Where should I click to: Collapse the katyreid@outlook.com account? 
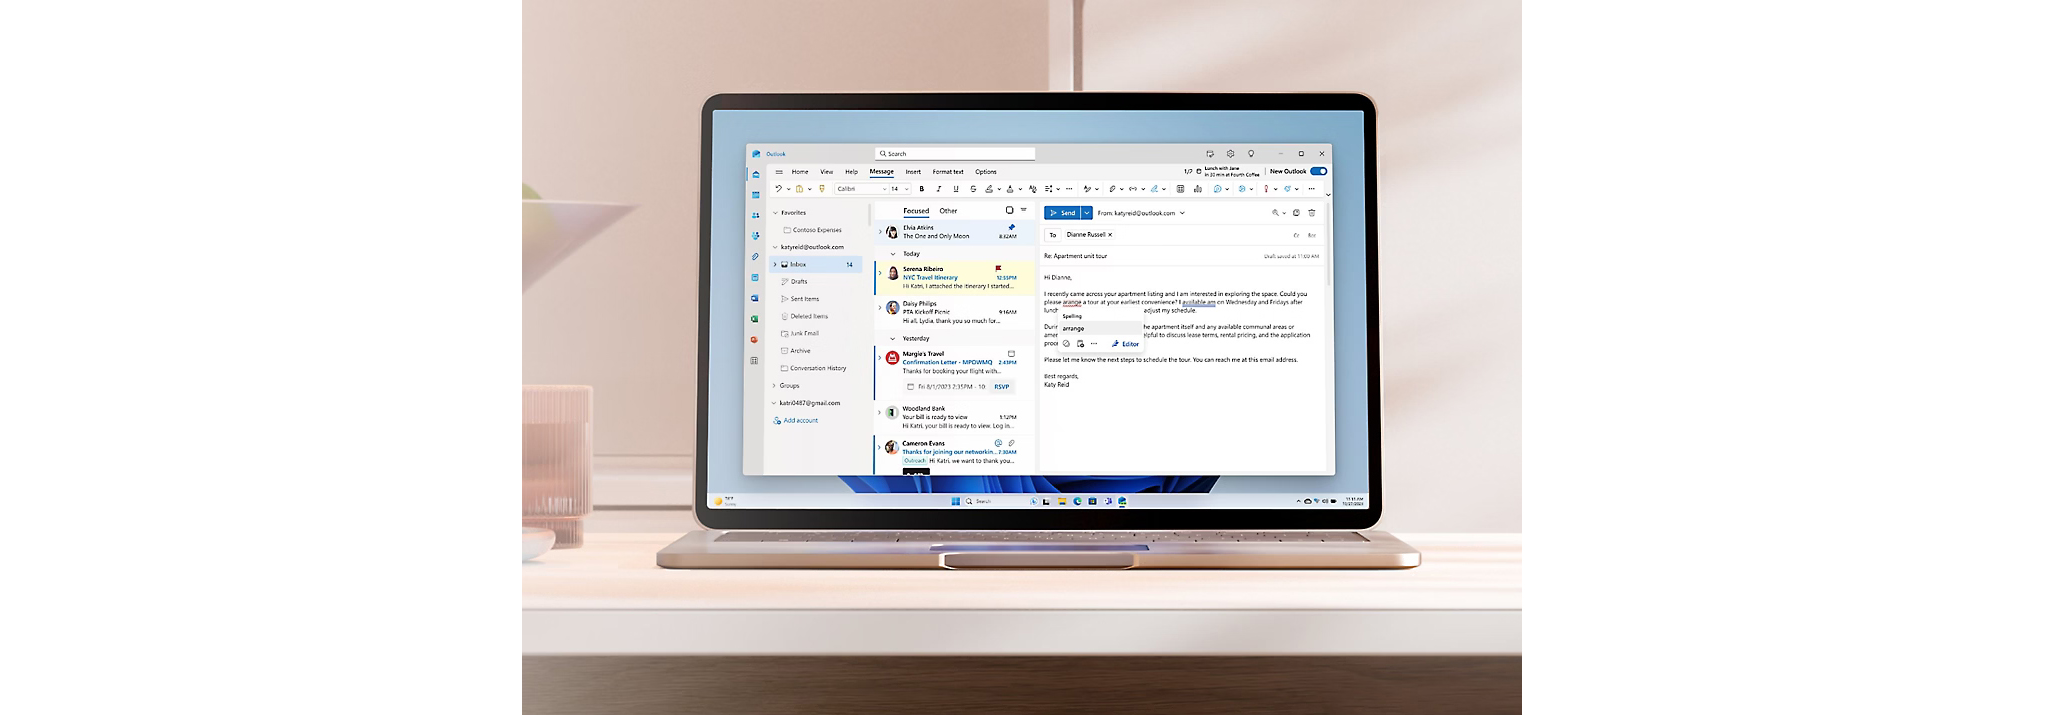click(775, 247)
